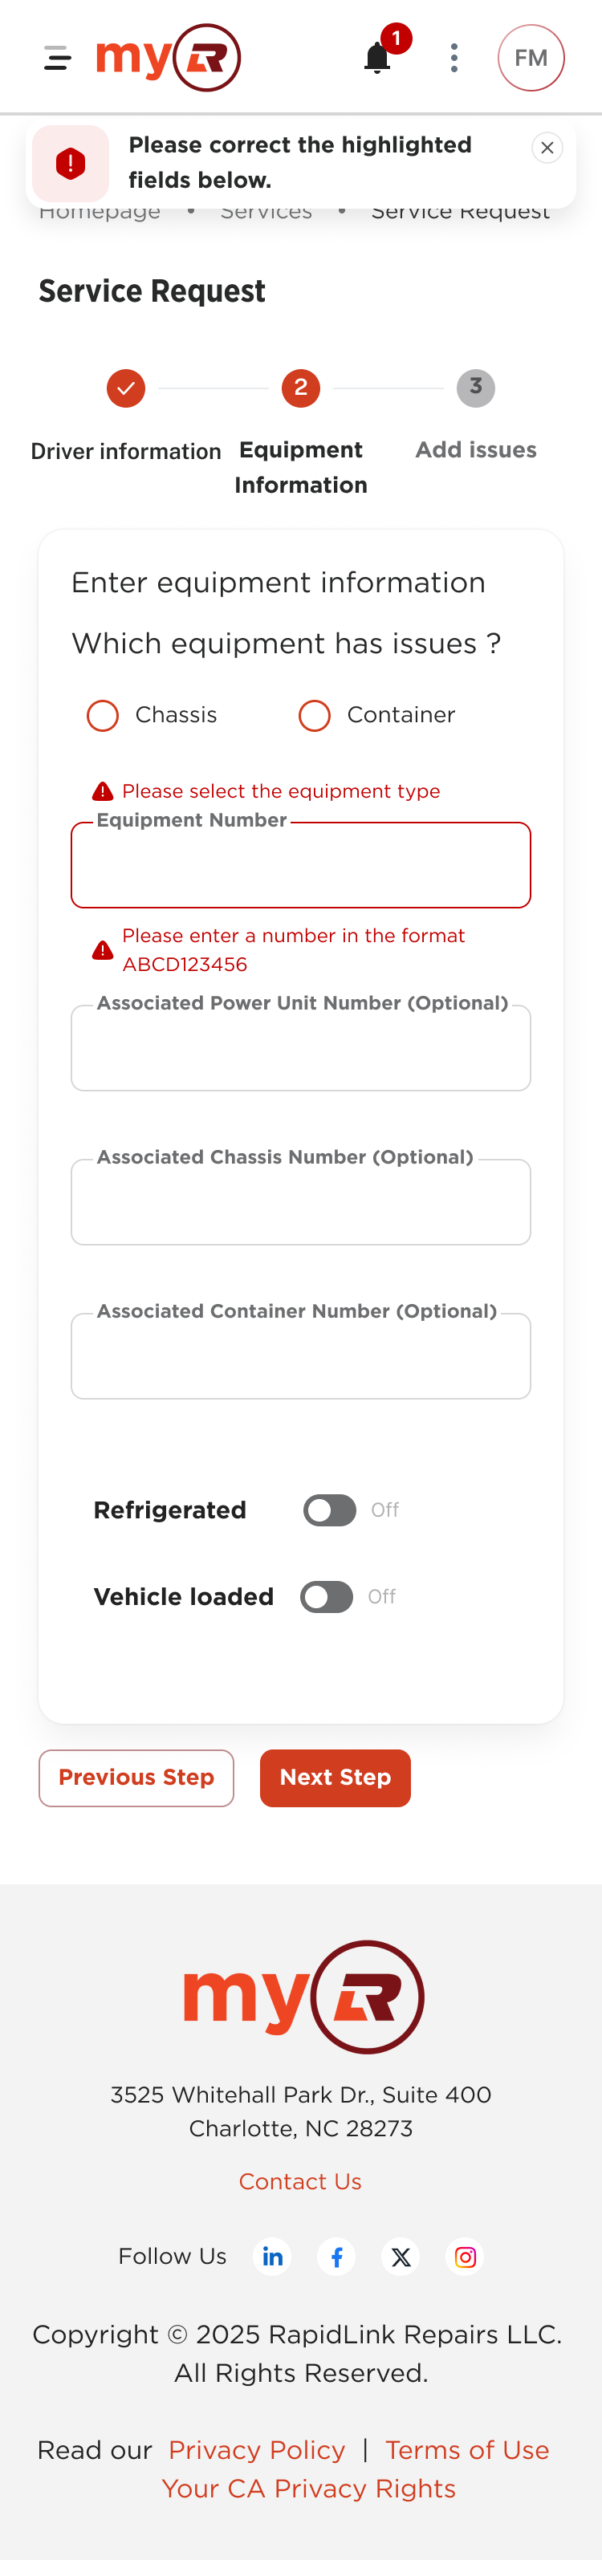Open the hamburger navigation menu
This screenshot has width=602, height=2560.
(x=58, y=58)
